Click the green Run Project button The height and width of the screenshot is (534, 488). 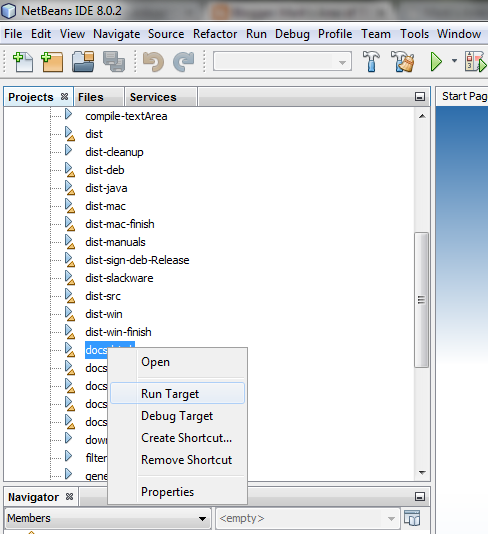[x=436, y=62]
